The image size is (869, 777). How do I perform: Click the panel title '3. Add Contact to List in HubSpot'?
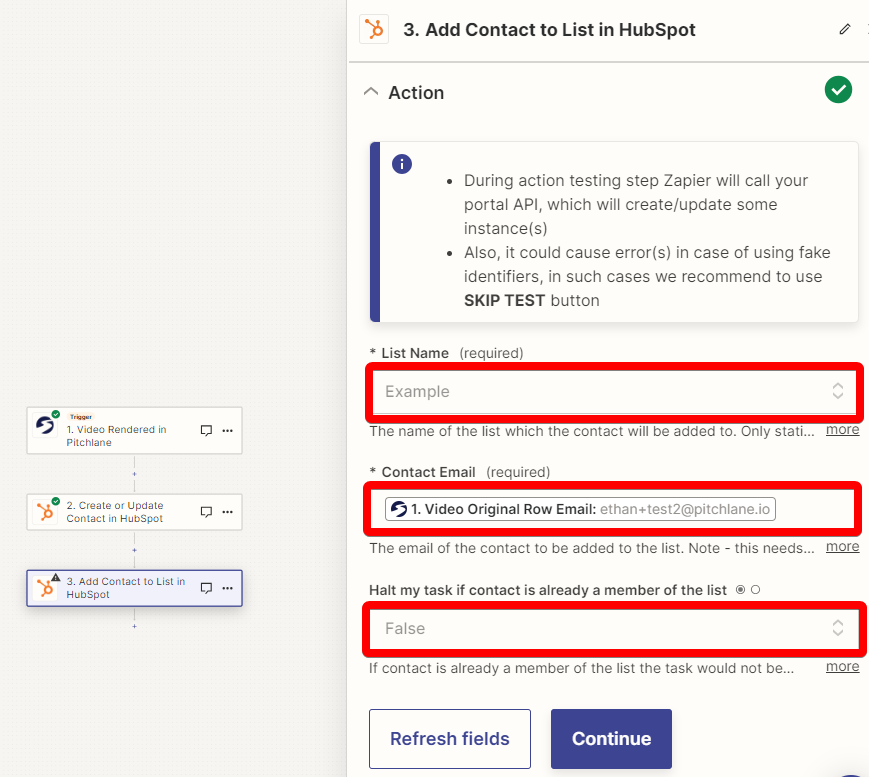[x=549, y=29]
